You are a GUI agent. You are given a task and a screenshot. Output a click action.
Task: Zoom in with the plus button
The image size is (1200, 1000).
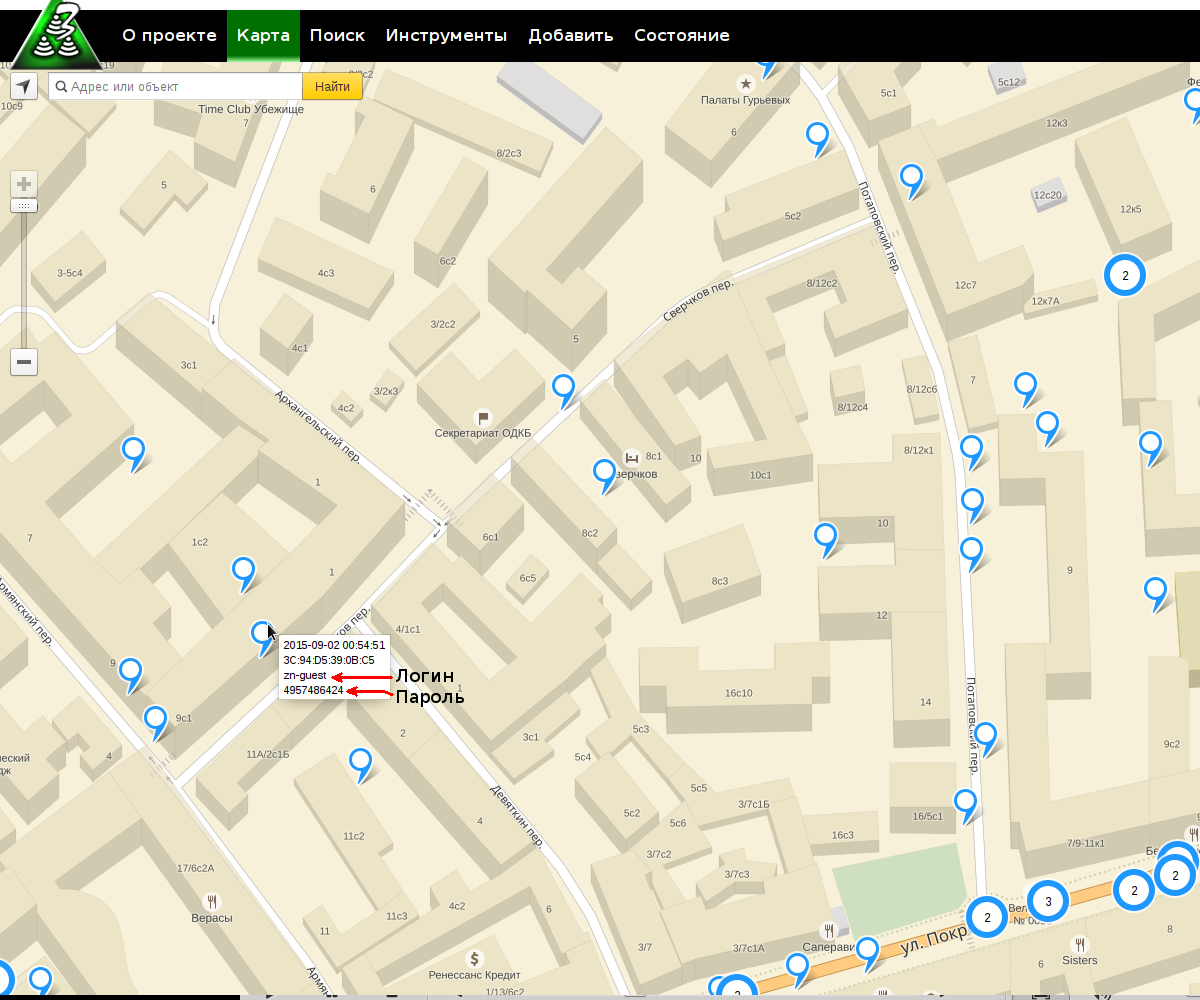(24, 184)
